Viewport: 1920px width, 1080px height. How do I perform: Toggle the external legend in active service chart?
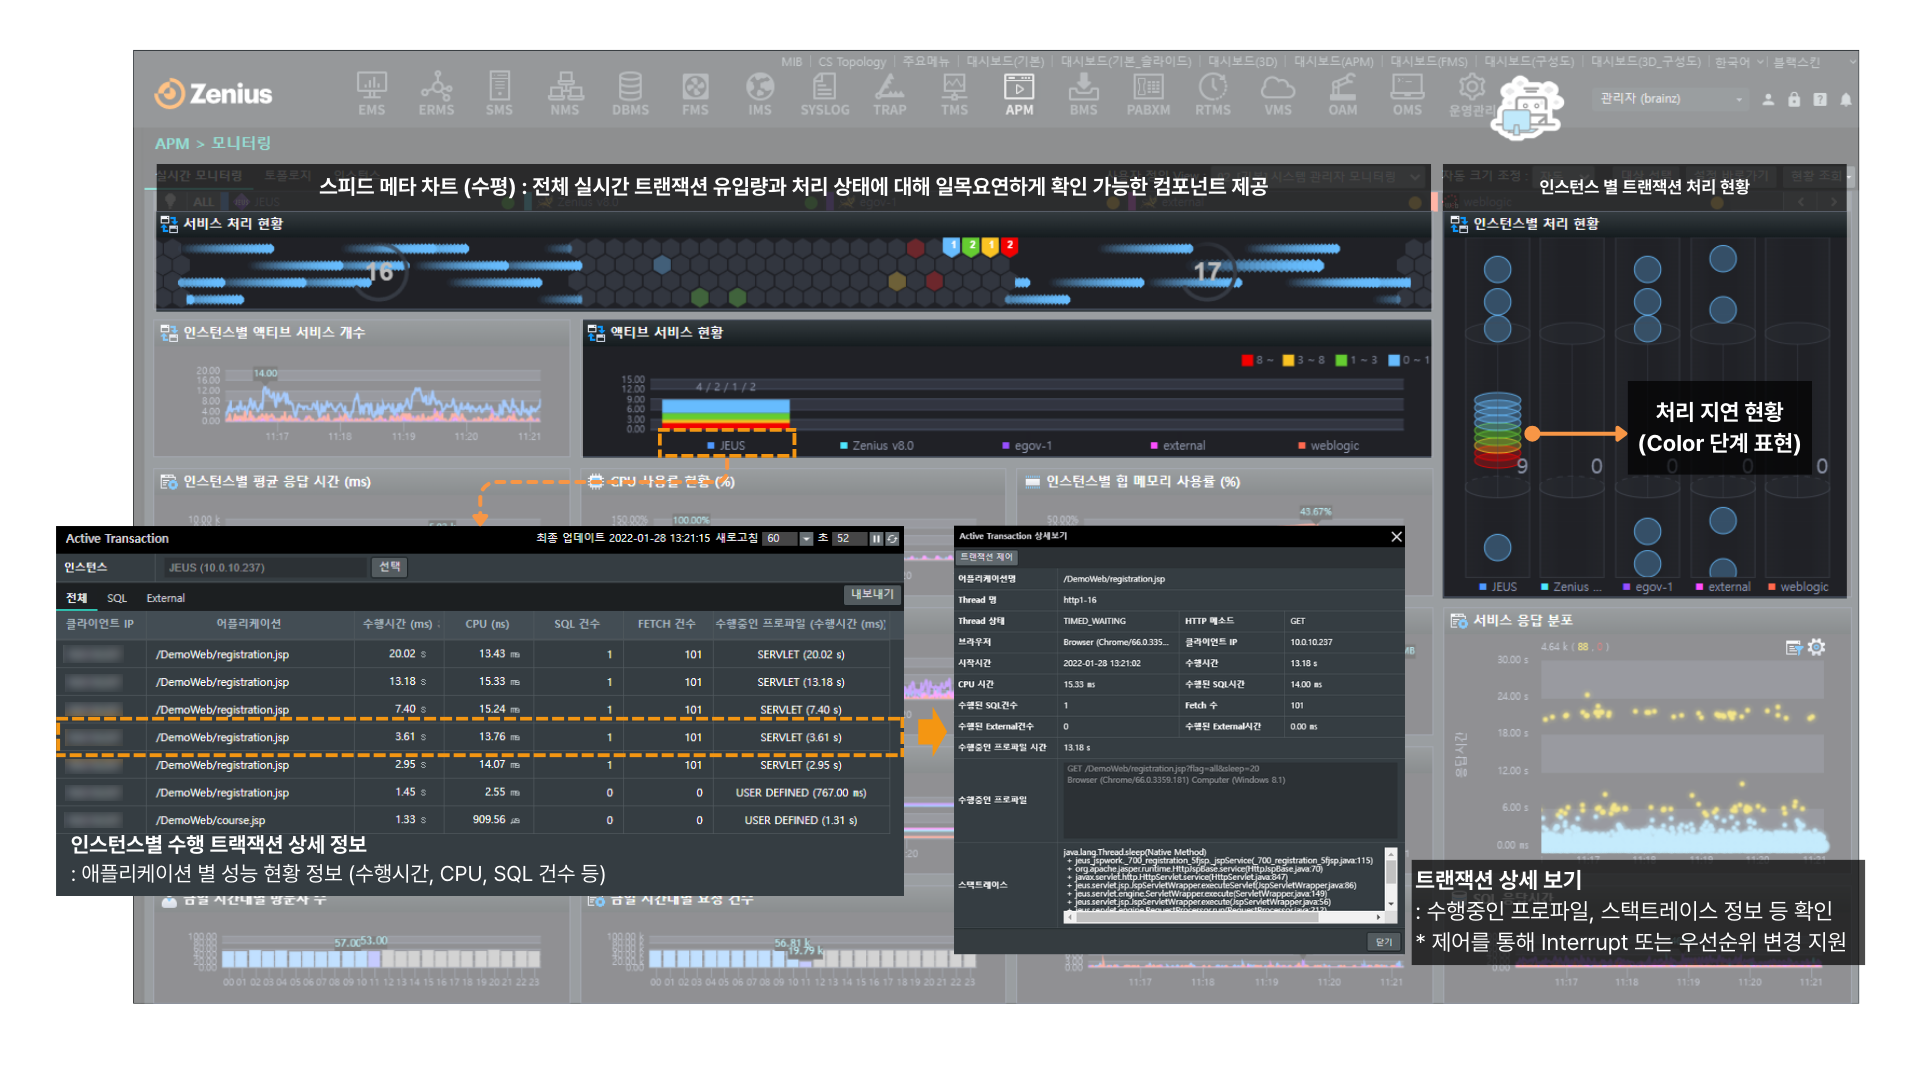1178,446
